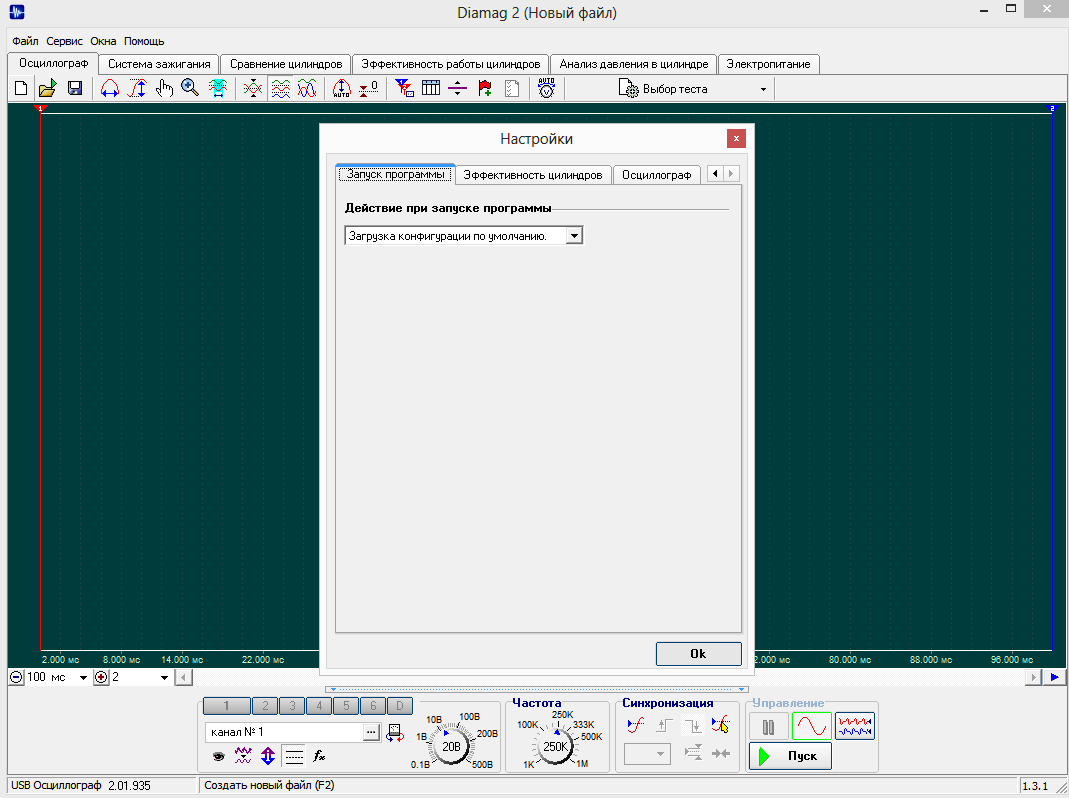Select the multi-waveform mode button
The height and width of the screenshot is (798, 1069).
click(854, 726)
